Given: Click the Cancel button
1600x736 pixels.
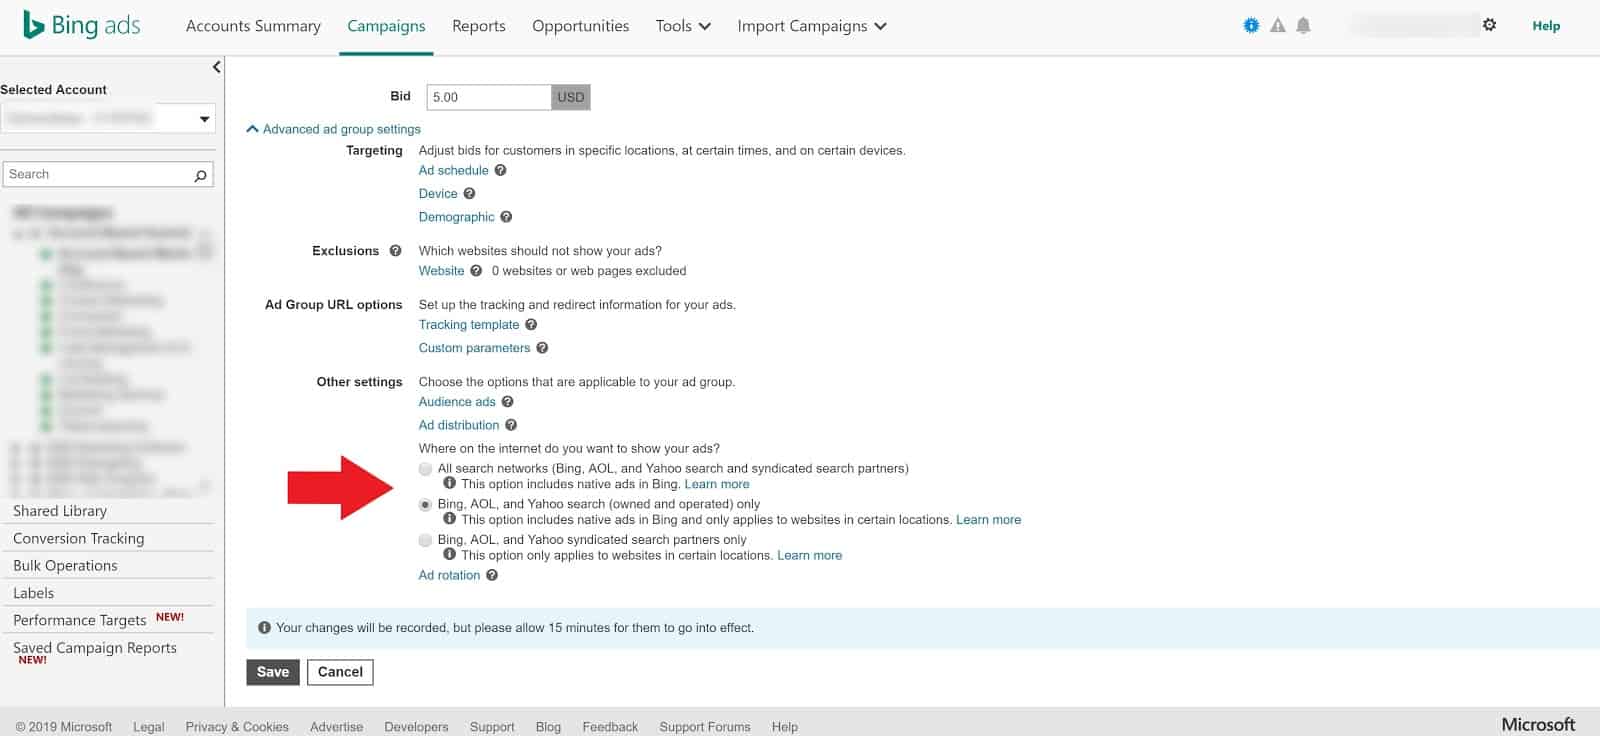Looking at the screenshot, I should pos(340,672).
